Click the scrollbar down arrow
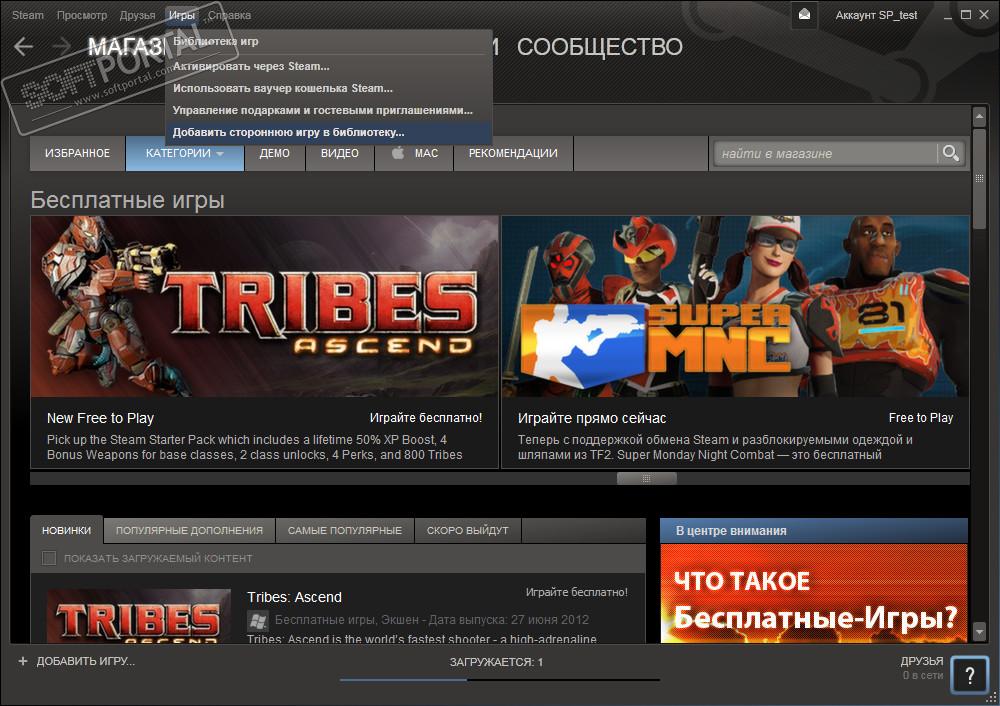Viewport: 1000px width, 706px height. tap(980, 632)
